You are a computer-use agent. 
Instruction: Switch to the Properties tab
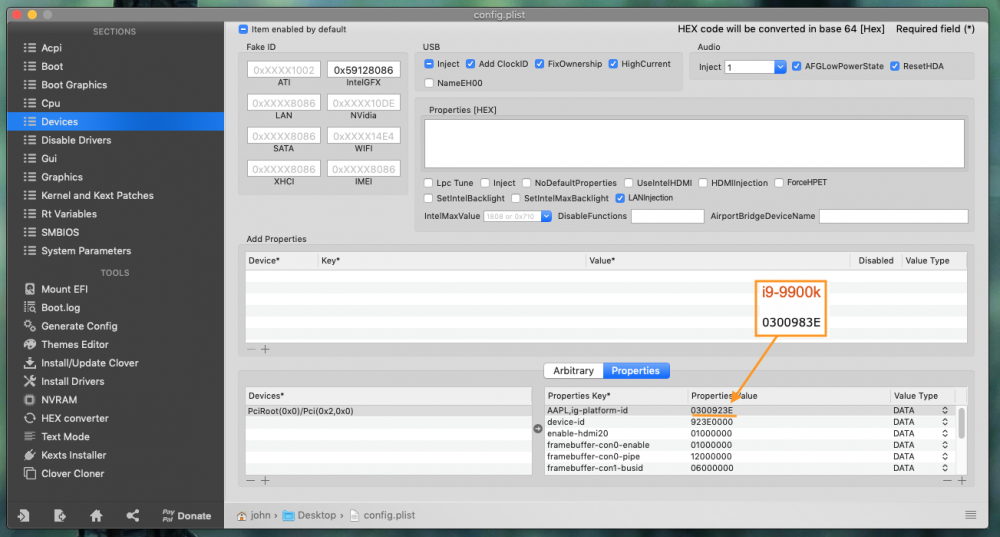[x=636, y=371]
